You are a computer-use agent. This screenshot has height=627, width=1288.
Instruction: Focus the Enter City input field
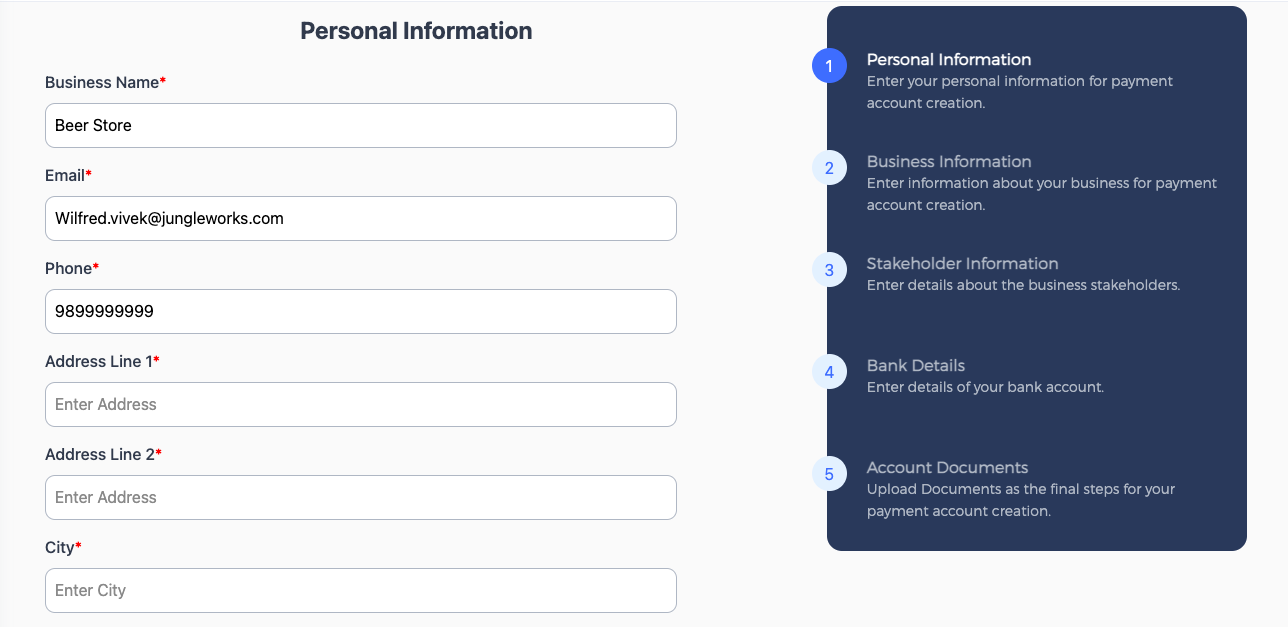361,590
